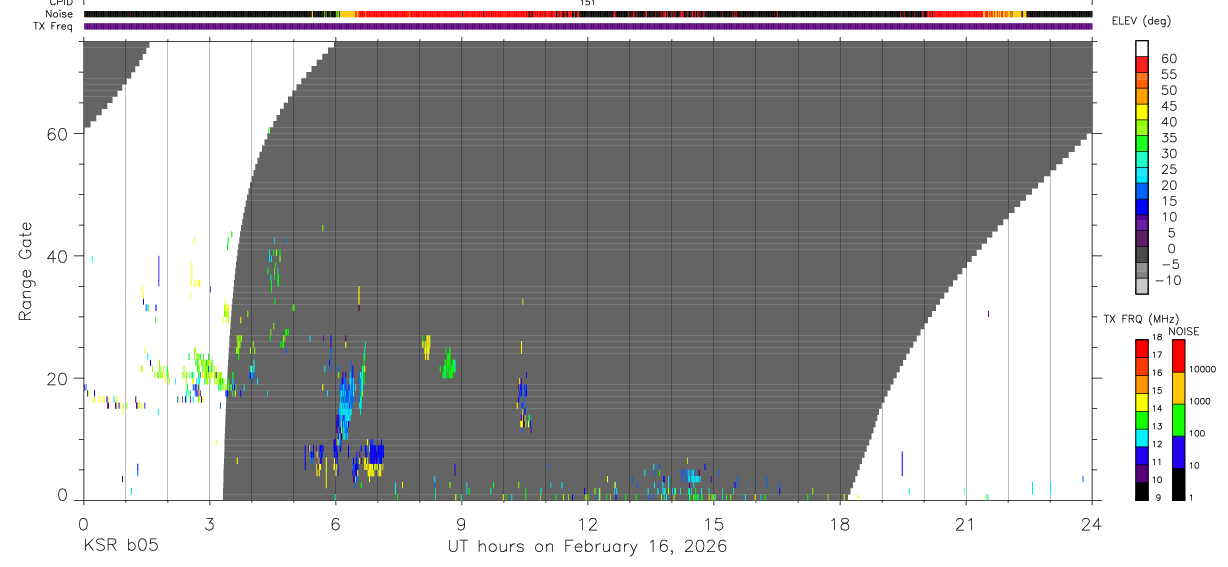Image resolution: width=1228 pixels, height=567 pixels.
Task: Click the green echo patch near hour 9
Action: pos(448,364)
